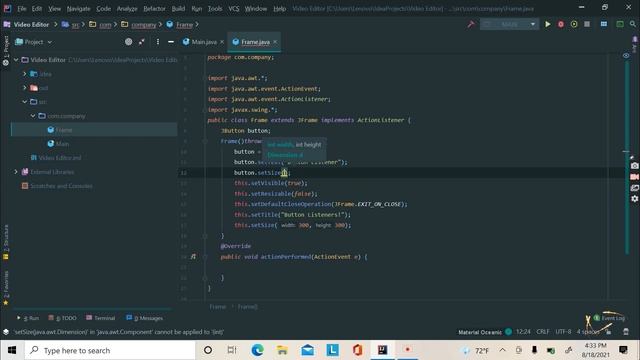
Task: Open the Navigate menu
Action: click(x=78, y=9)
